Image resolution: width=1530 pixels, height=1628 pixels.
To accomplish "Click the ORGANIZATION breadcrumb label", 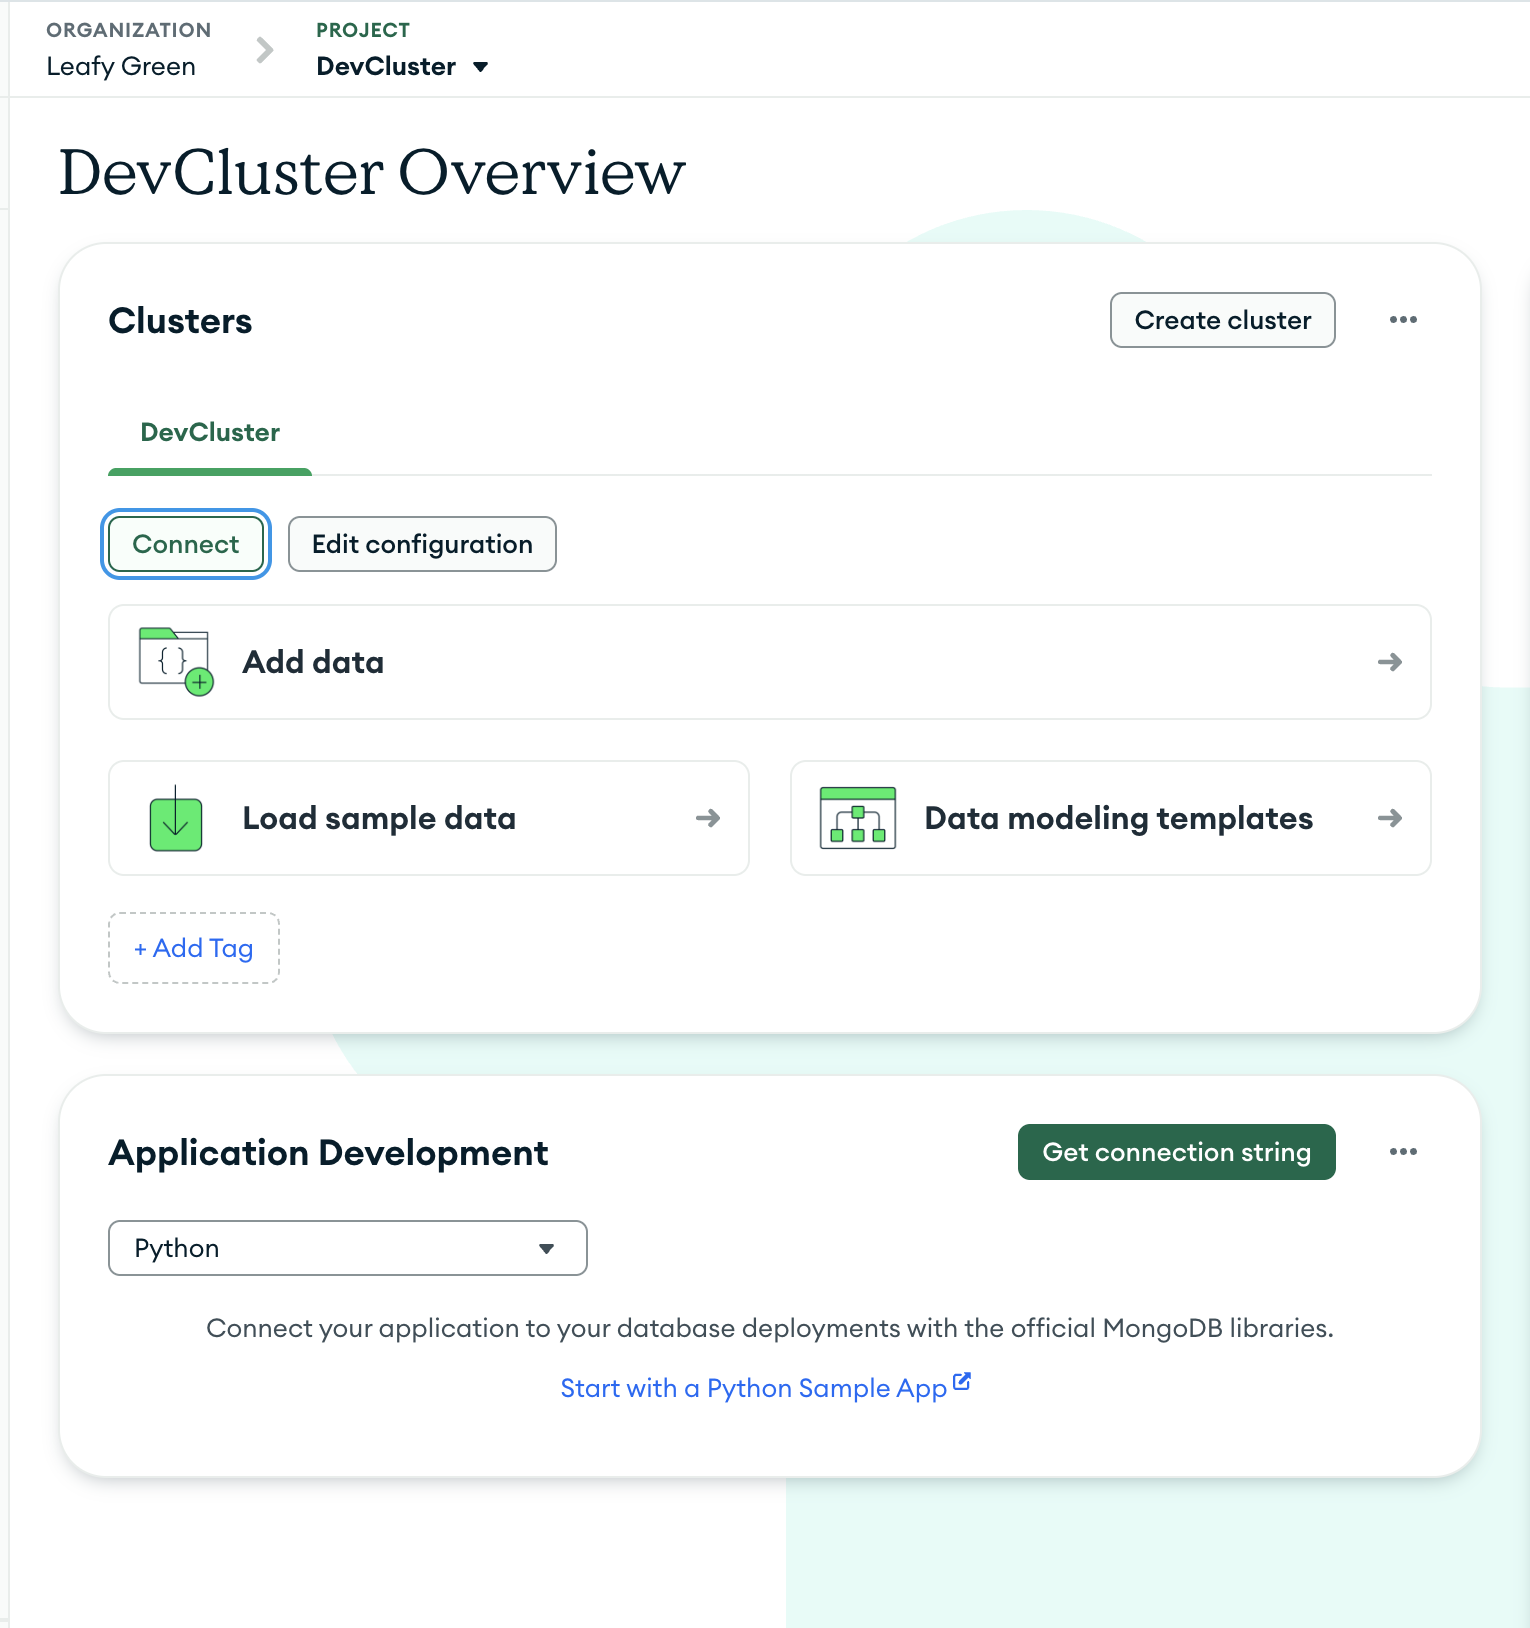I will pos(129,30).
